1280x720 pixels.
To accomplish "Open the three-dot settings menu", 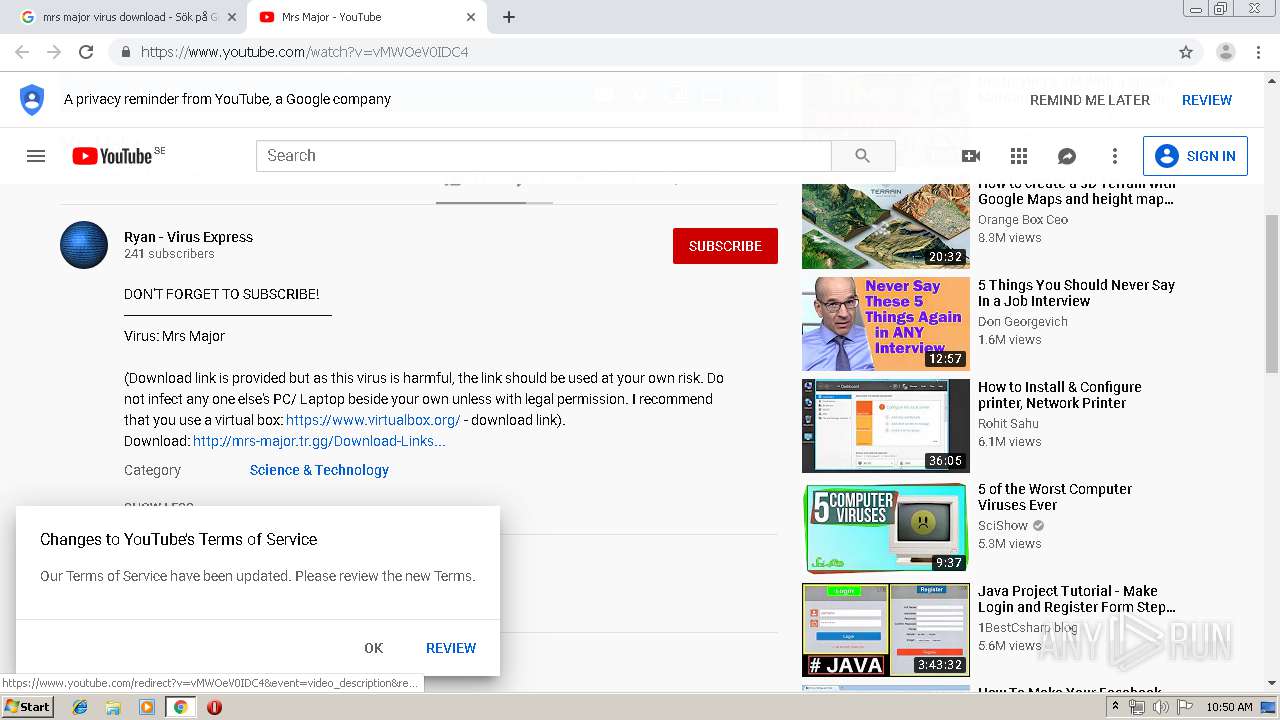I will [1115, 156].
